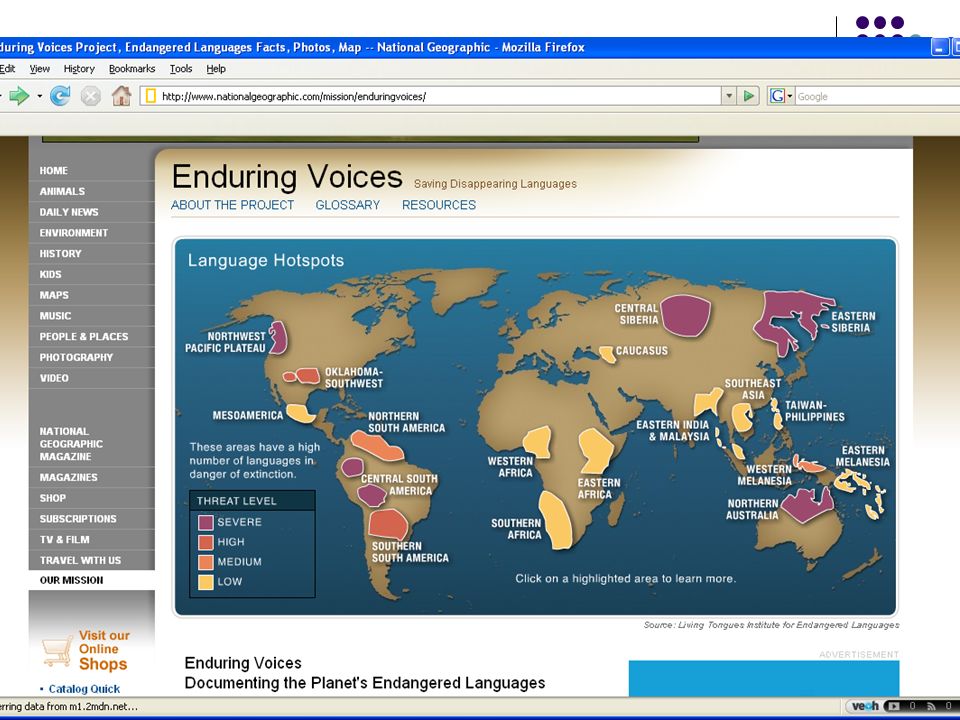Screen dimensions: 960x720
Task: Click the blue advertisement banner
Action: coord(763,678)
